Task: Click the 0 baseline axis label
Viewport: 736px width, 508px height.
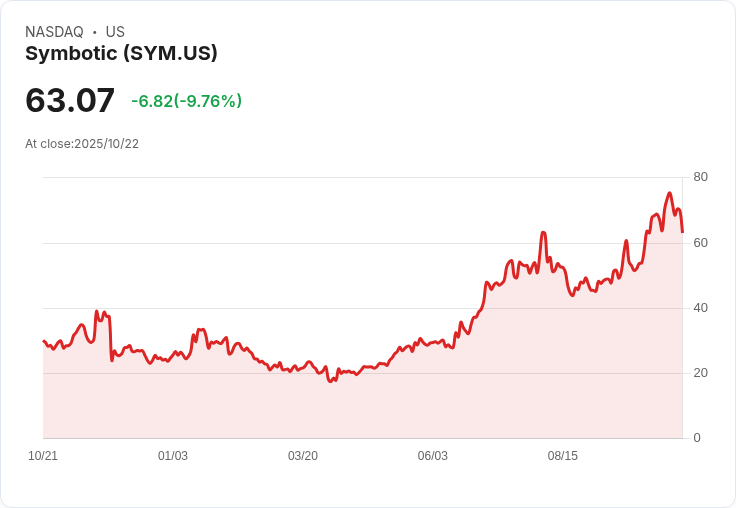Action: [x=697, y=438]
